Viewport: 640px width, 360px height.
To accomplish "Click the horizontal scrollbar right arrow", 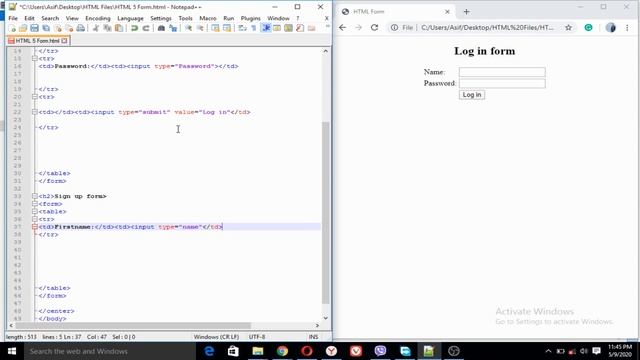I will pyautogui.click(x=317, y=325).
